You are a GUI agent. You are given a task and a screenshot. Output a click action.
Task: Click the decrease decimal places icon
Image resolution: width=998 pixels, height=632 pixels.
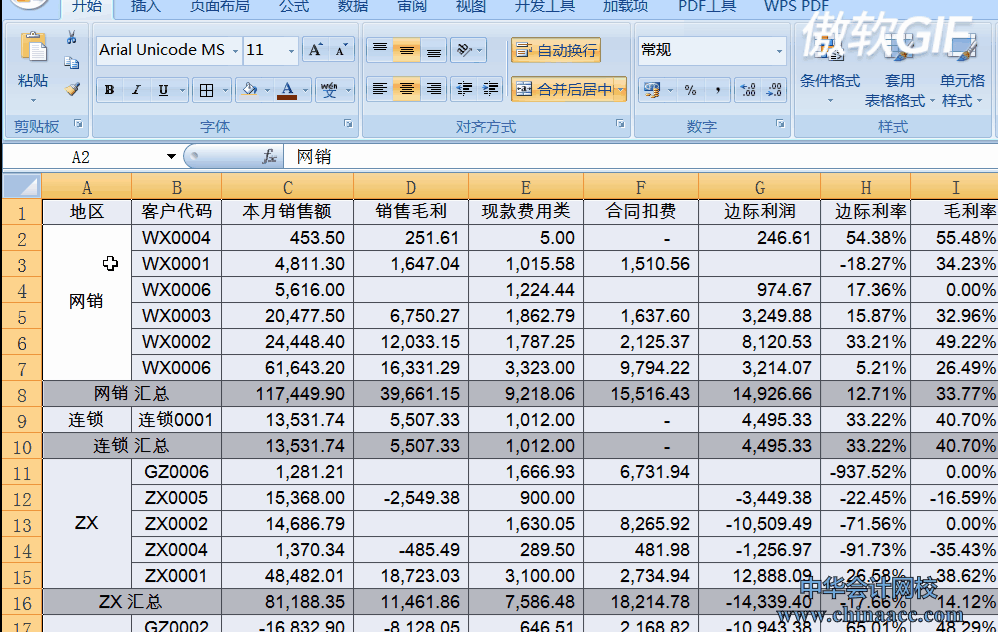coord(774,90)
